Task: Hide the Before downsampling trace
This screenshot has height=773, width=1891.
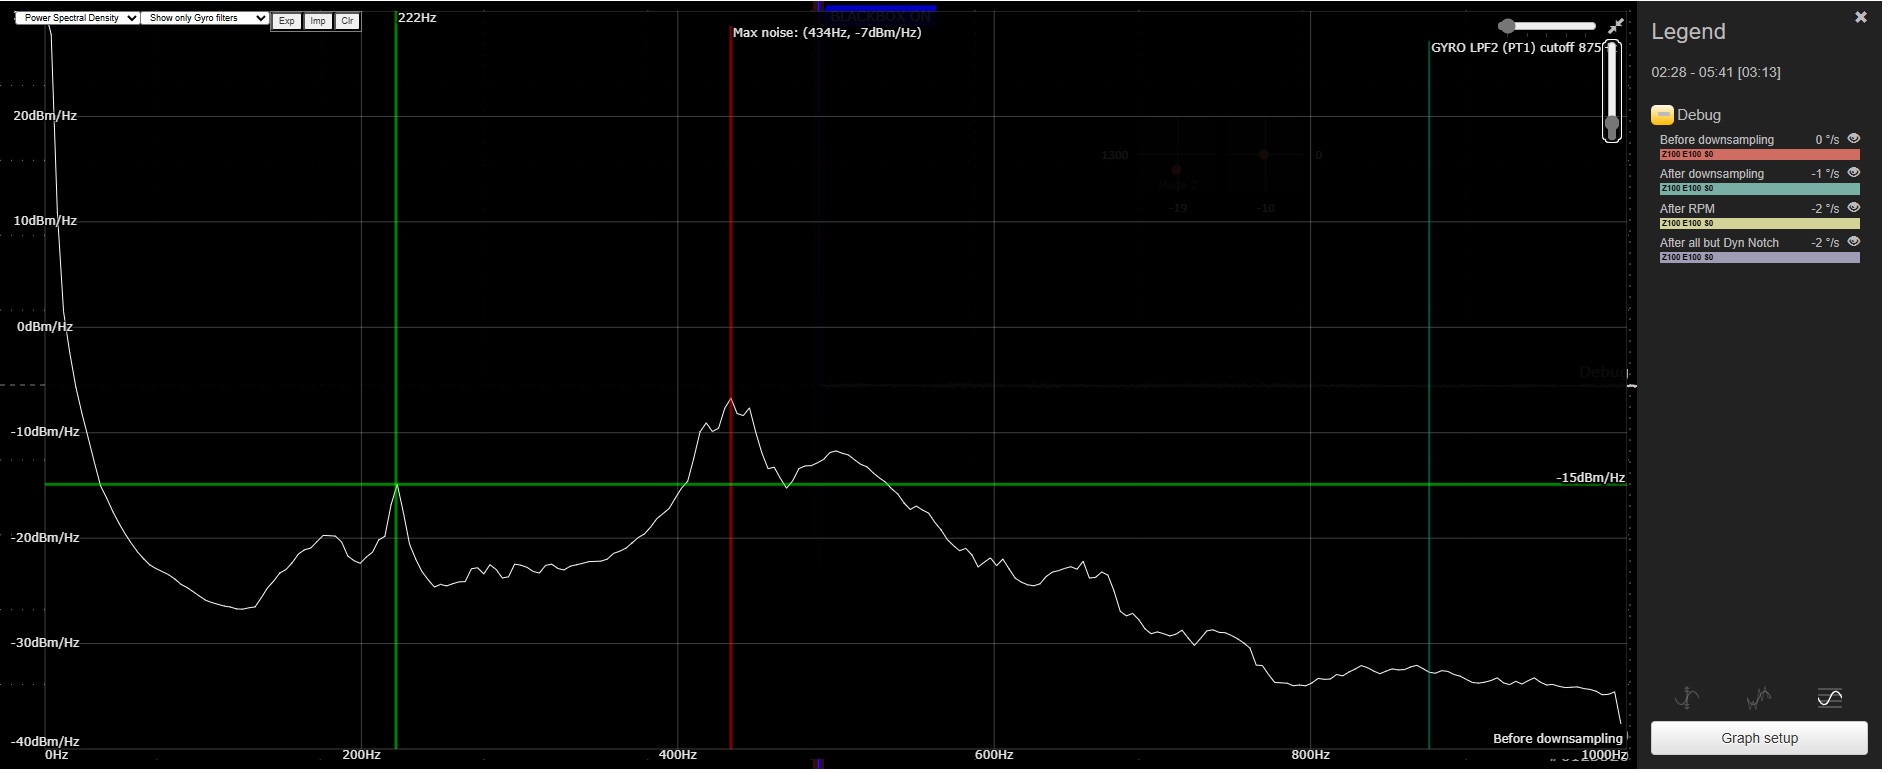Action: [1853, 139]
